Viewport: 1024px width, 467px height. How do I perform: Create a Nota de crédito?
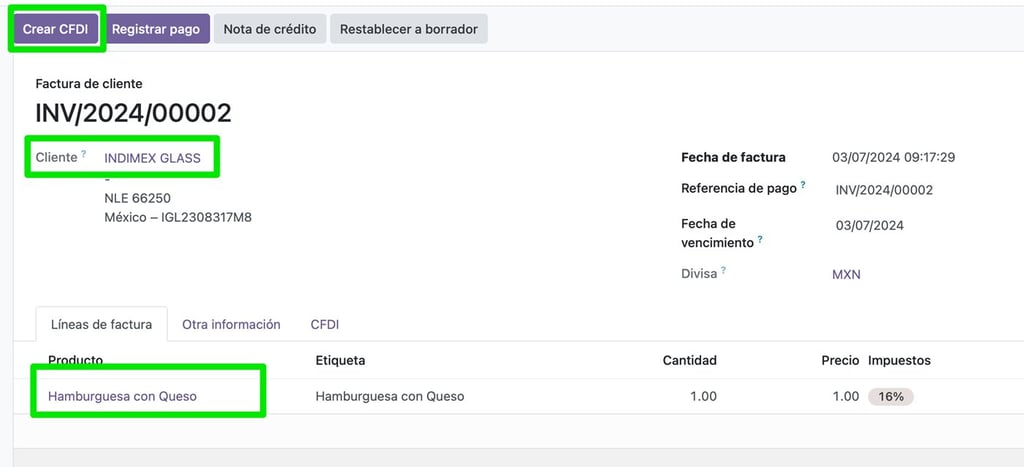click(270, 29)
